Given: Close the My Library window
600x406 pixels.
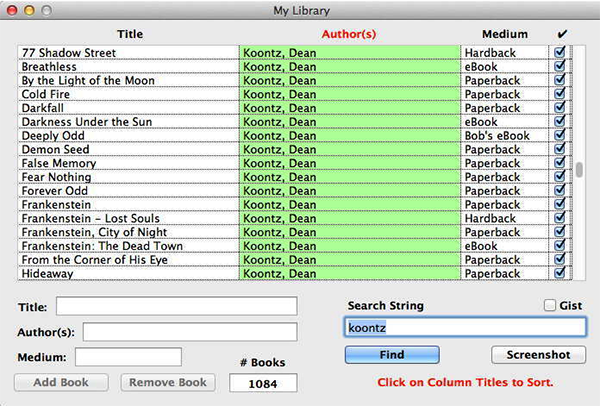Looking at the screenshot, I should 11,11.
